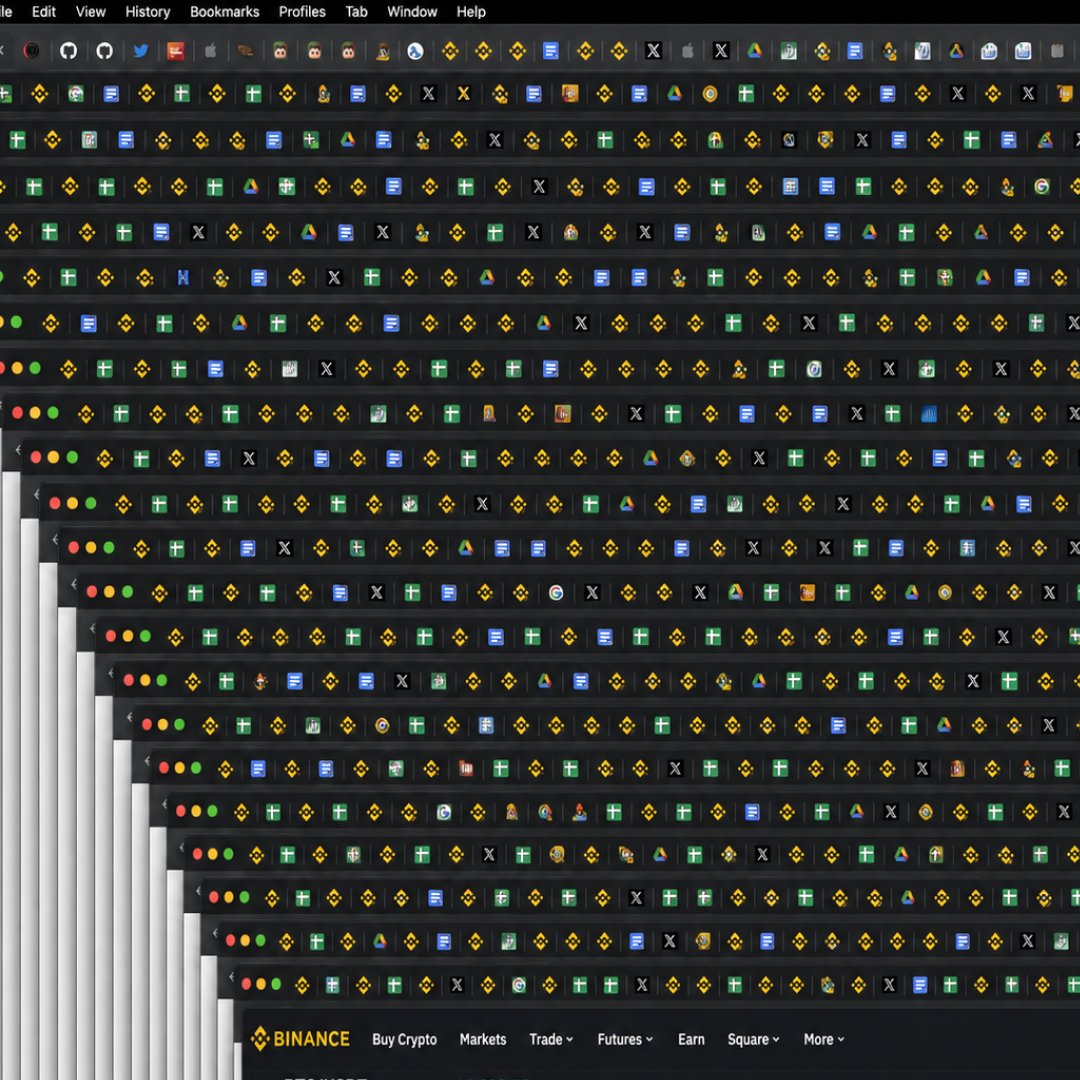Select the blue bar-chart favicon tab
The width and height of the screenshot is (1080, 1080).
pyautogui.click(x=929, y=414)
